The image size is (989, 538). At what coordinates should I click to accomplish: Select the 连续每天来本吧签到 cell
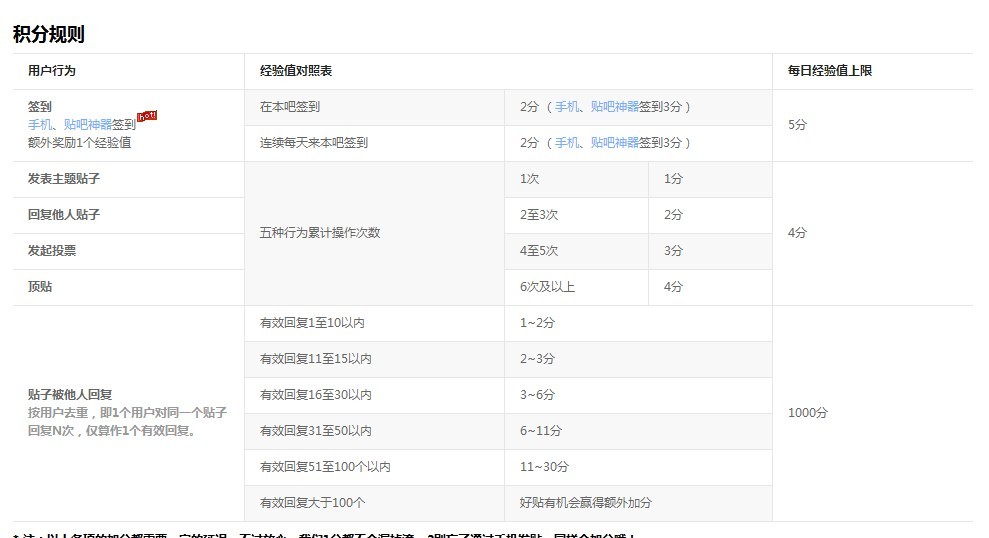374,143
